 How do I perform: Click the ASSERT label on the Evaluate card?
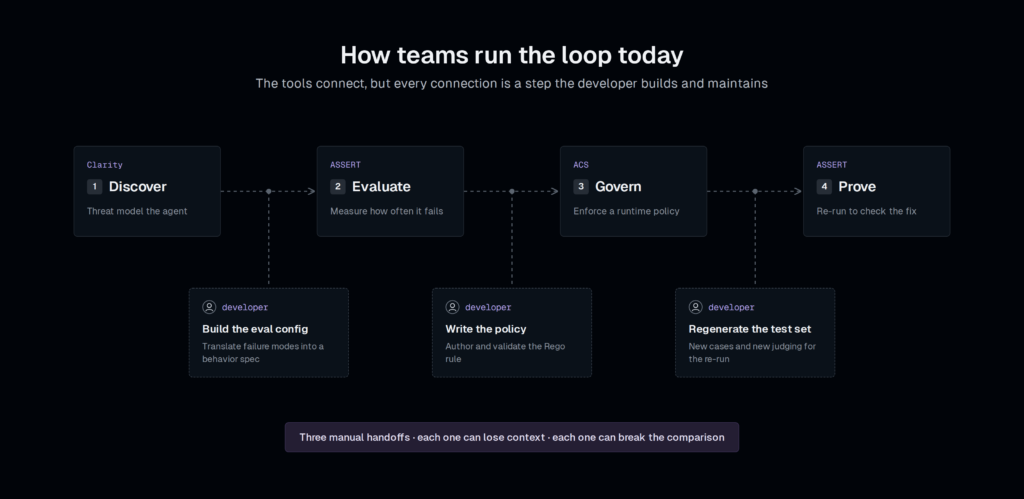coord(345,165)
